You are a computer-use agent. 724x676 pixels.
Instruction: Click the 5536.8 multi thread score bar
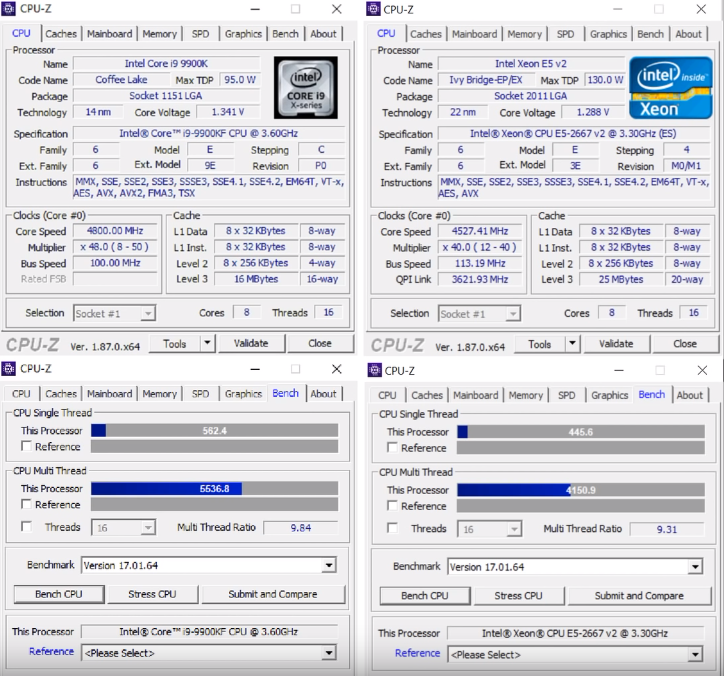tap(214, 489)
